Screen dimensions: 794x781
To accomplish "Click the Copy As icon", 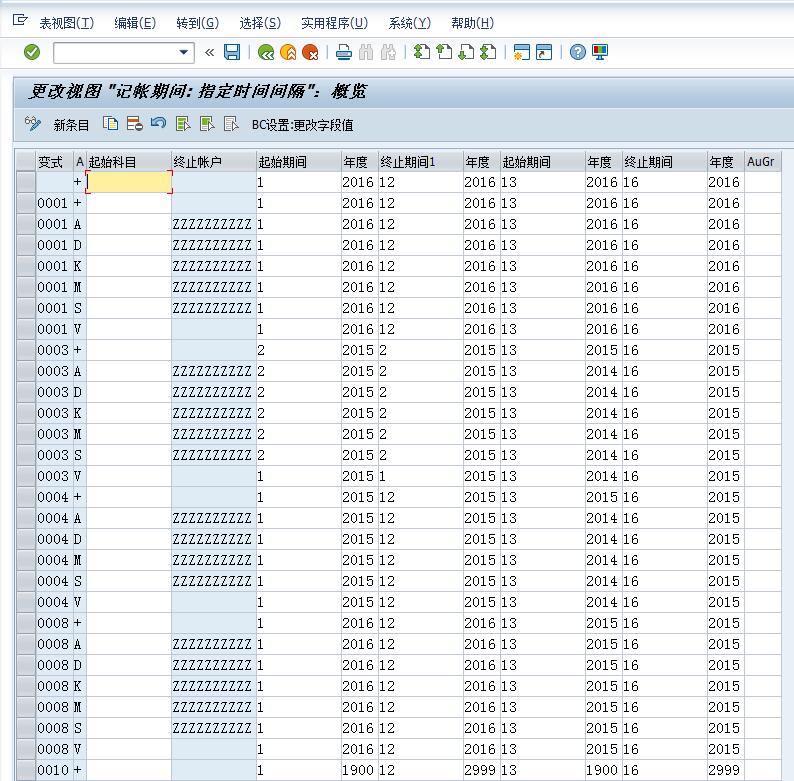I will 111,124.
